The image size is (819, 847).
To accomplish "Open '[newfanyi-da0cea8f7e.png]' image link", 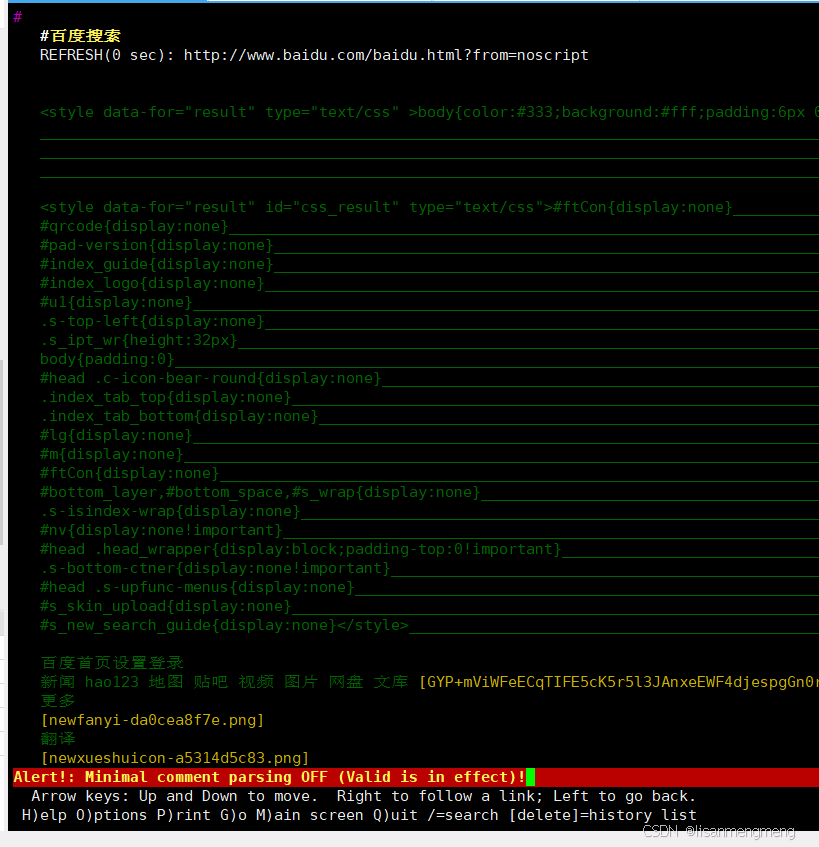I will click(x=152, y=720).
